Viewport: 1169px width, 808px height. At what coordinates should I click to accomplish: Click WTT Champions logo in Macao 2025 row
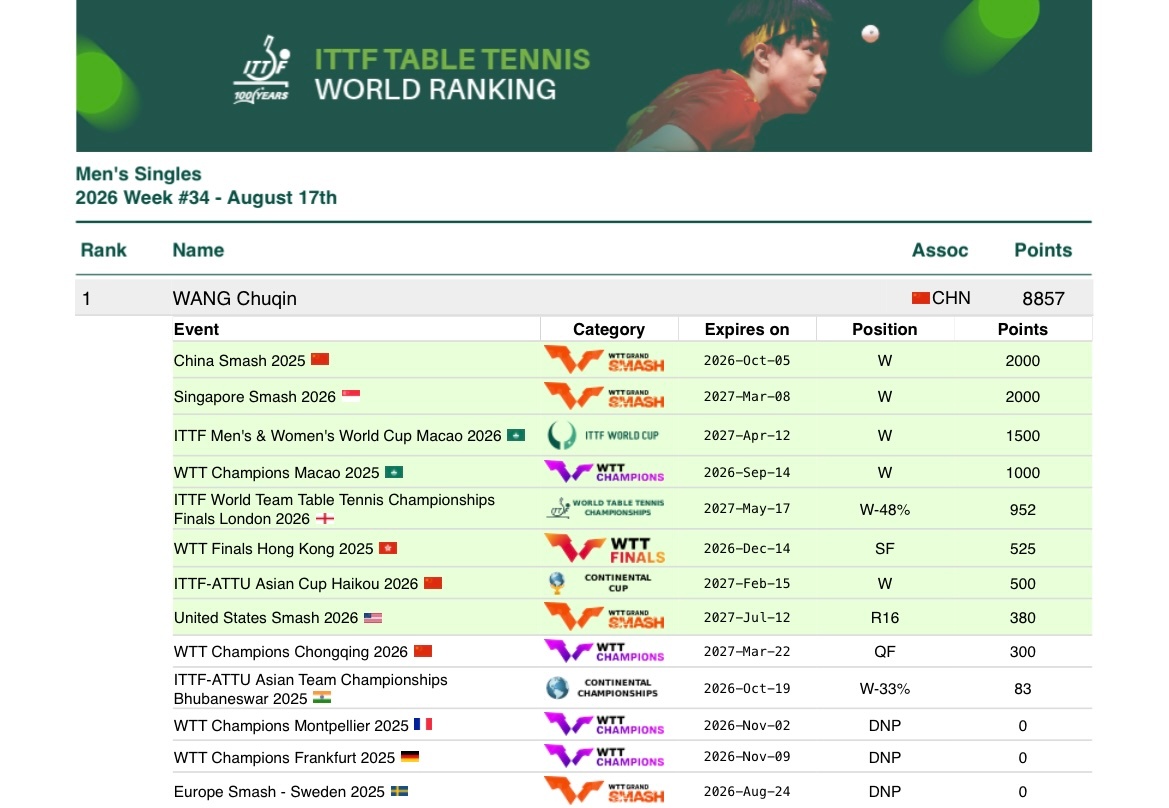pos(604,472)
